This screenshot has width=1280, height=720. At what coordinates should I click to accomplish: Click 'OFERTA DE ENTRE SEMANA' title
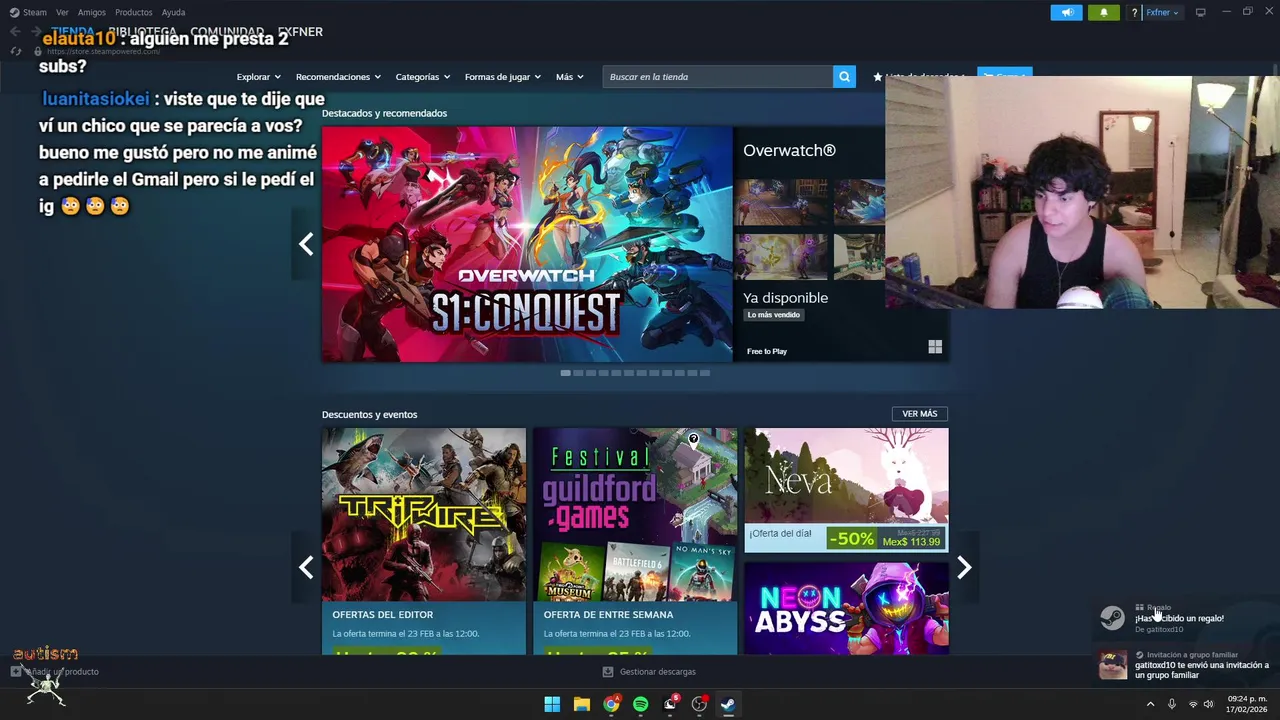click(x=609, y=615)
